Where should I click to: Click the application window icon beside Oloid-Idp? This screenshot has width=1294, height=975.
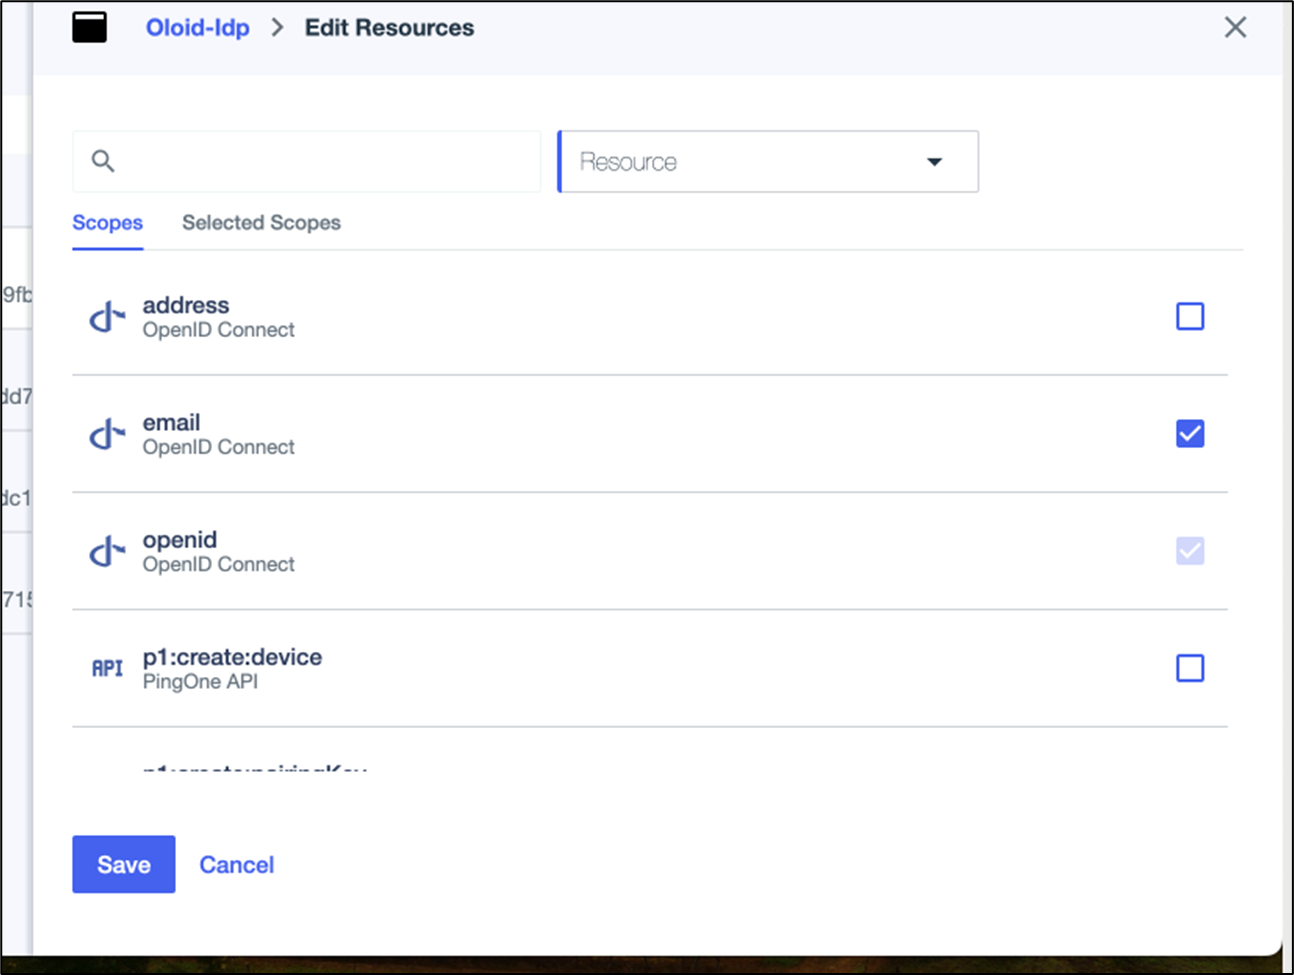click(90, 27)
